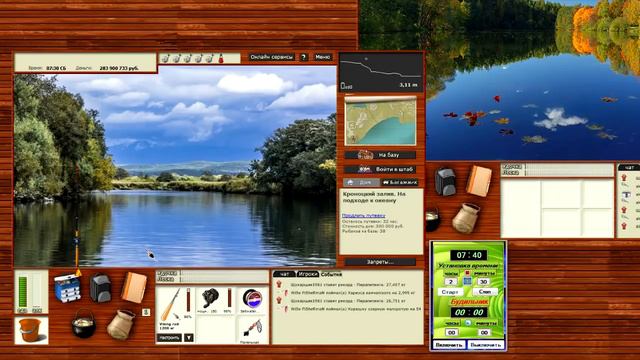The height and width of the screenshot is (360, 640).
Task: Click first record event in events list
Action: 347,284
